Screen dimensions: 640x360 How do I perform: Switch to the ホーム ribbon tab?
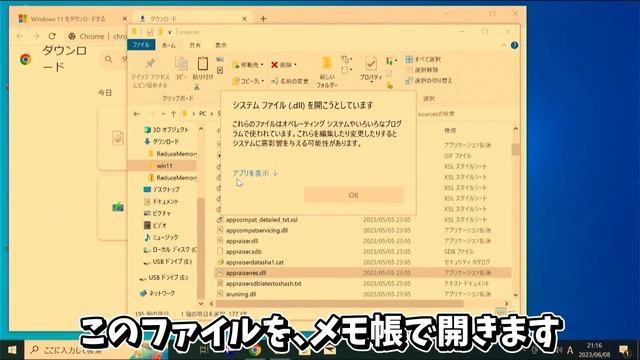click(x=169, y=45)
